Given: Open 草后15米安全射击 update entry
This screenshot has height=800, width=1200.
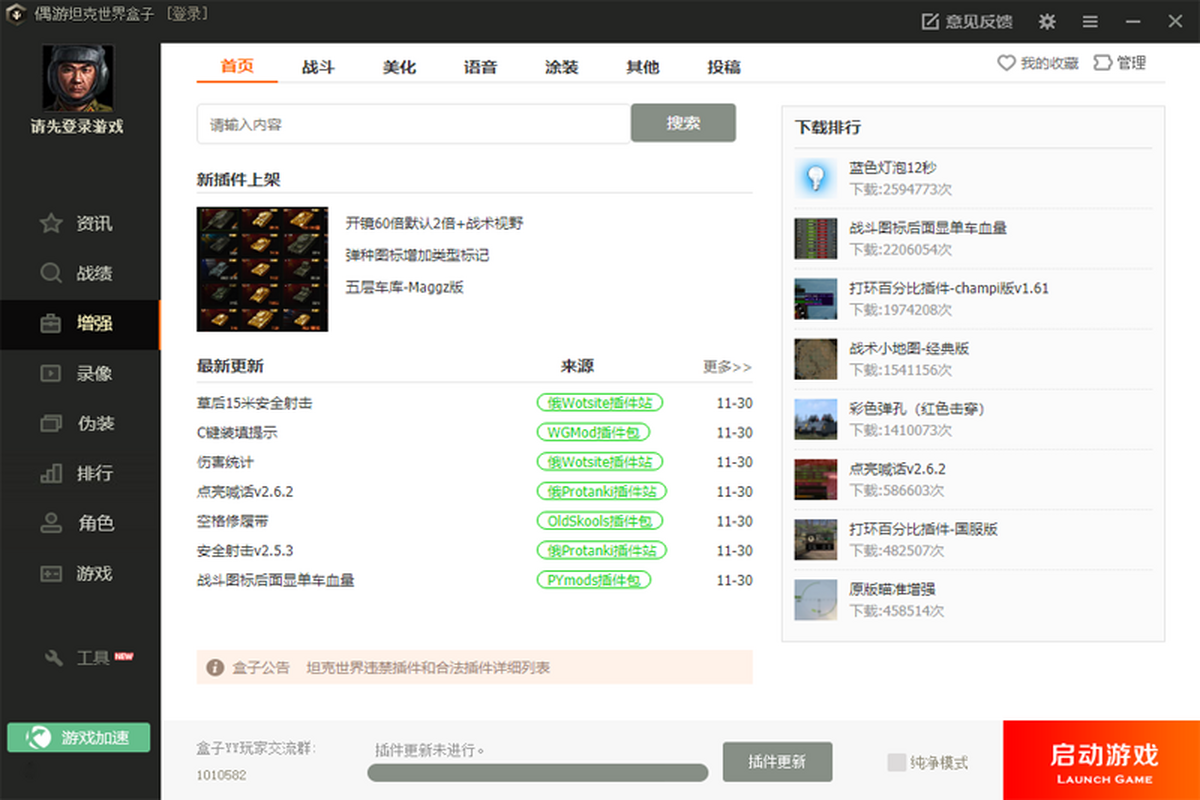Looking at the screenshot, I should point(254,403).
